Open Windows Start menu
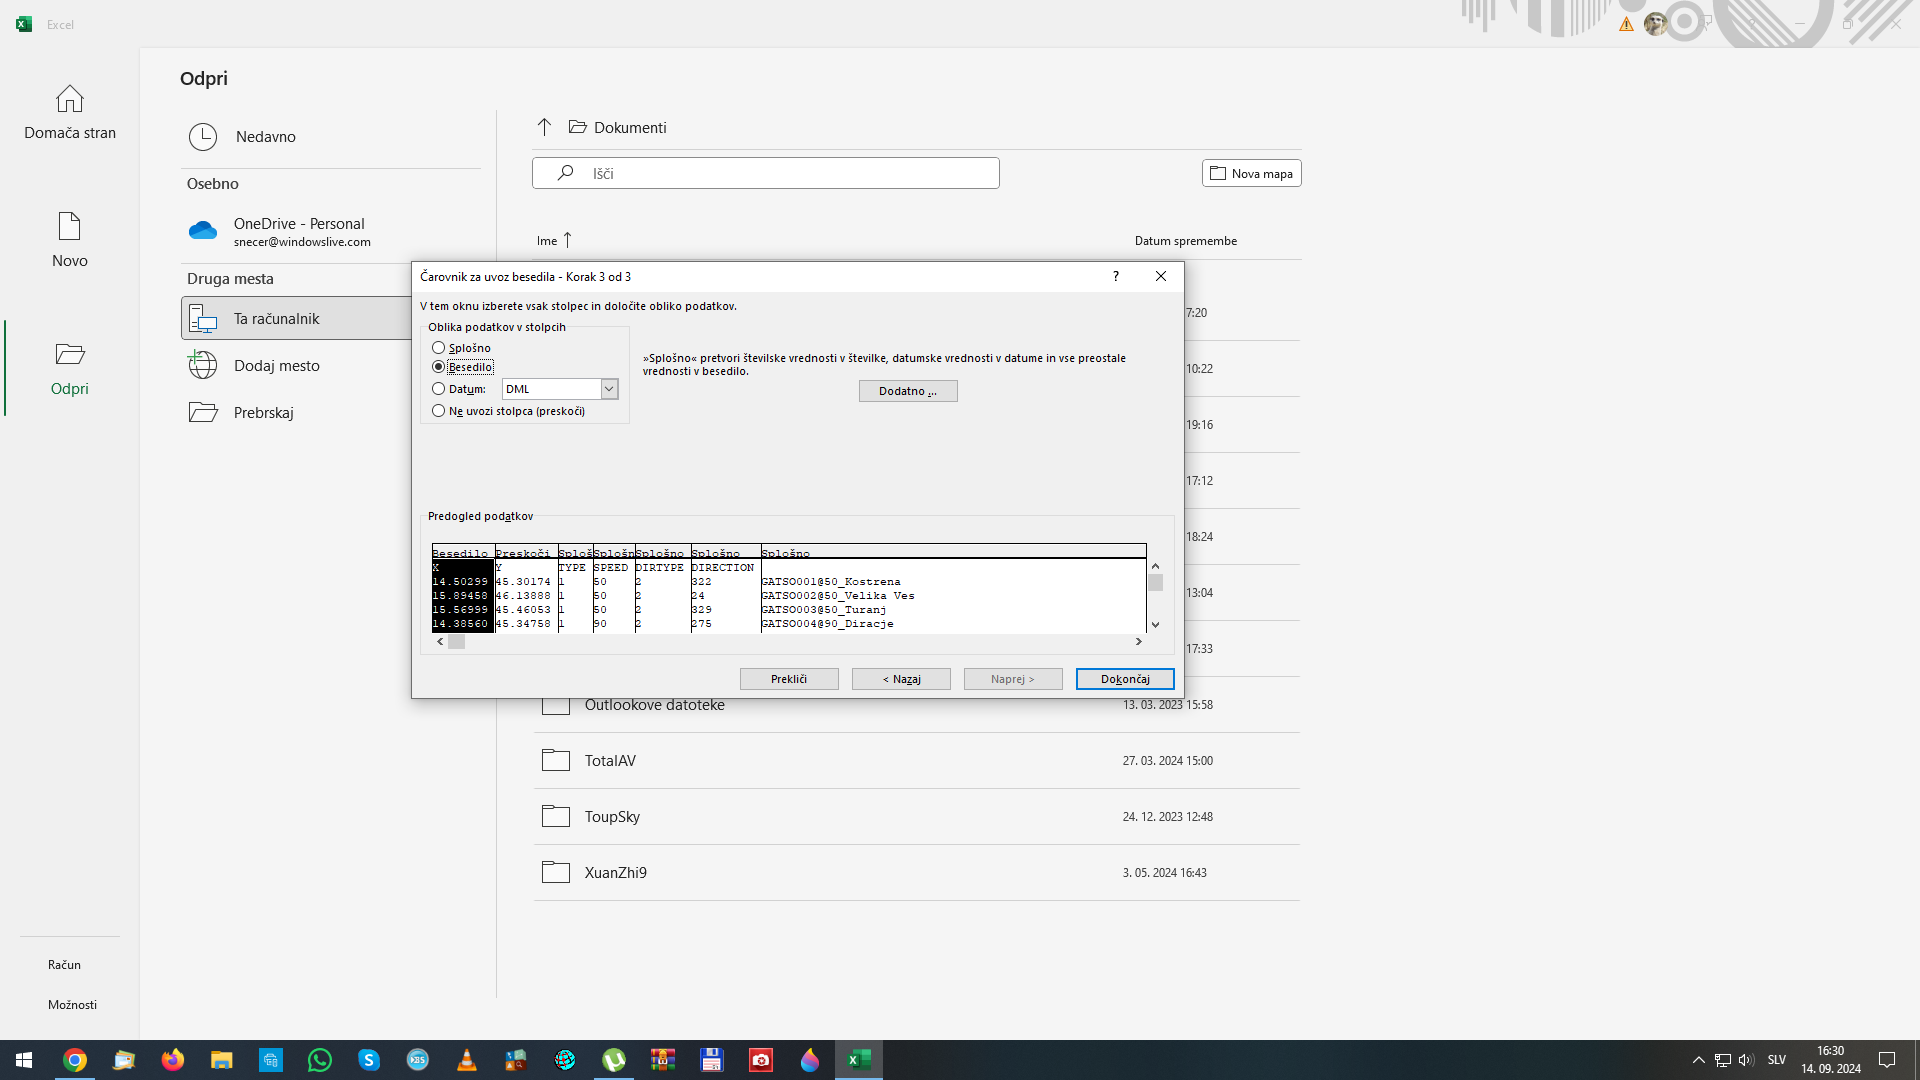 24,1060
